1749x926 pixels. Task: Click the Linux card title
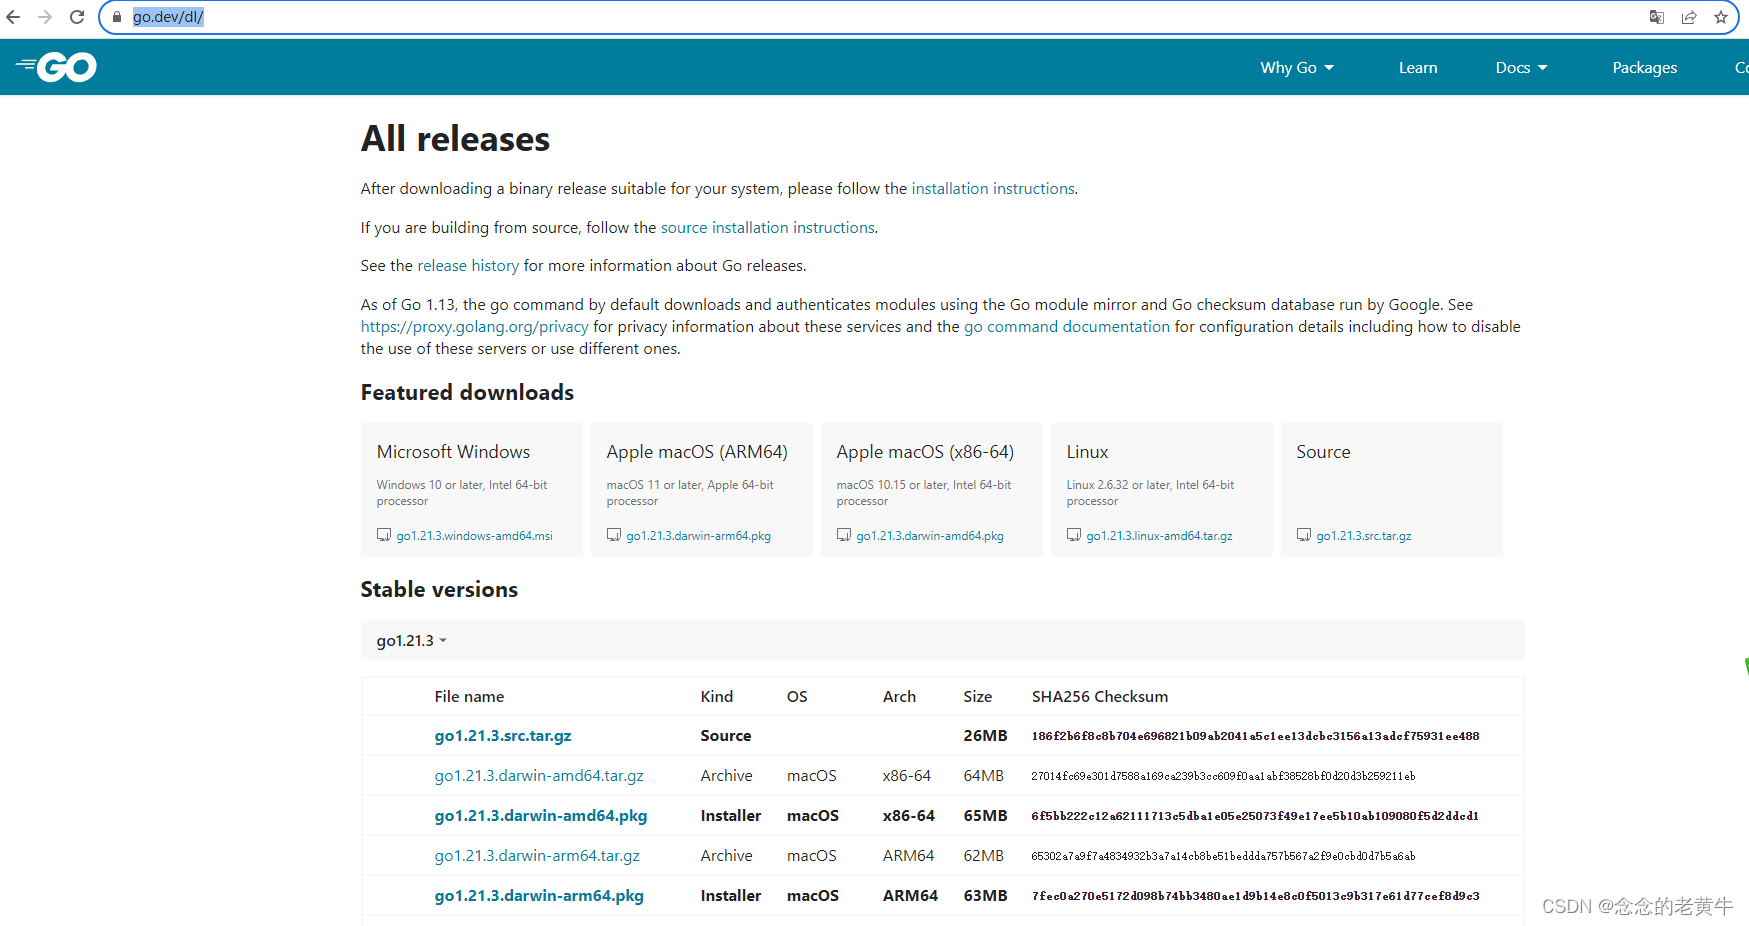(1087, 452)
